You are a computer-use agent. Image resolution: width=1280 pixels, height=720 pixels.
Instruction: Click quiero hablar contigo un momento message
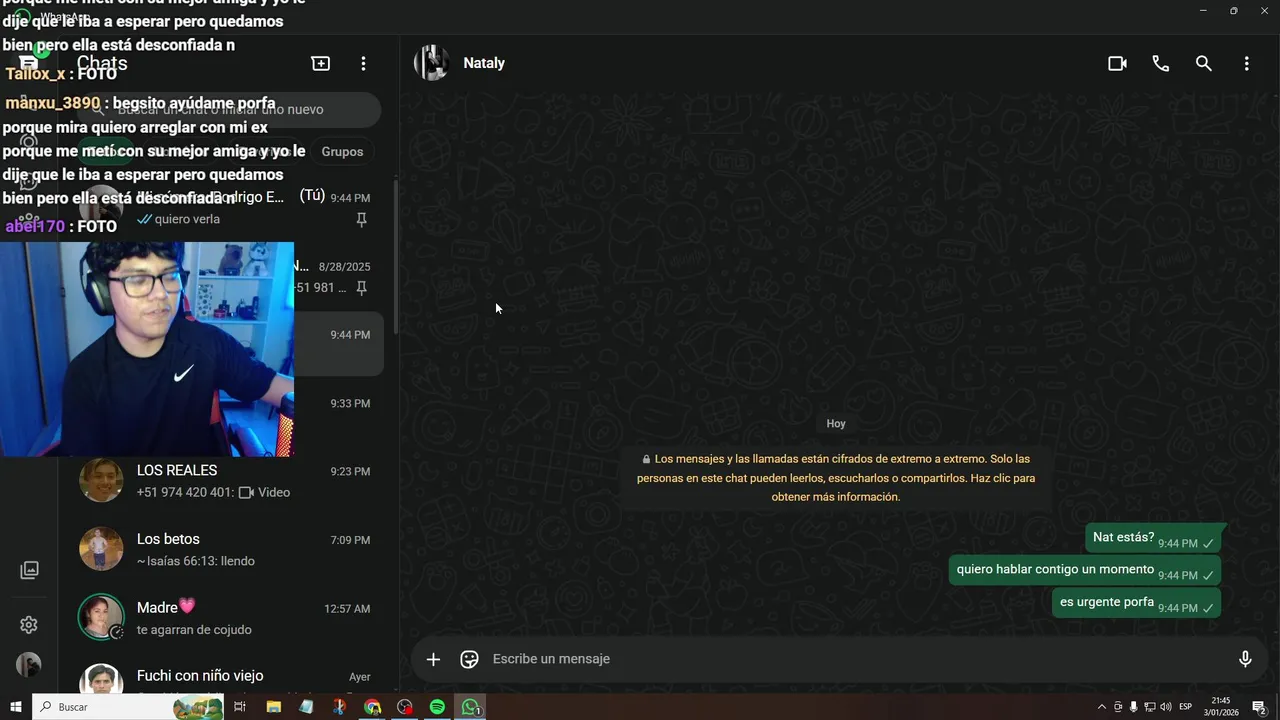tap(1085, 570)
